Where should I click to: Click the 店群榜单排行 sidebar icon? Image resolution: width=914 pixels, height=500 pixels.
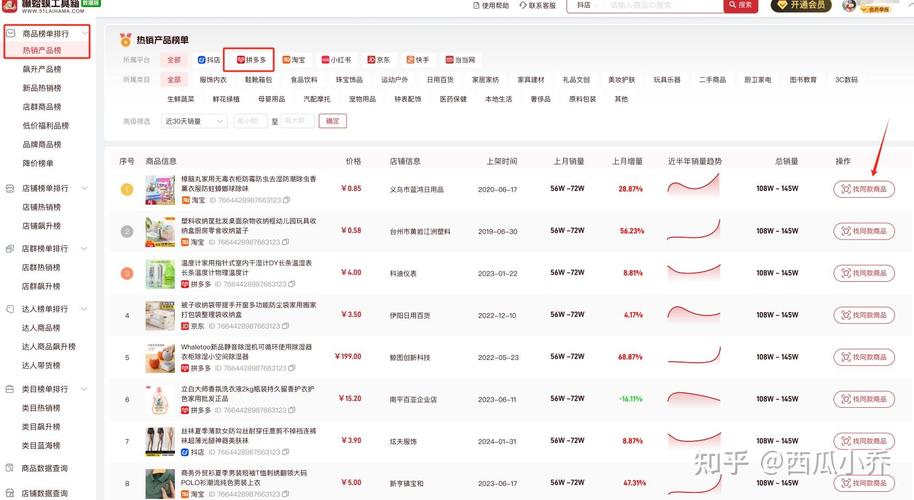pos(10,248)
